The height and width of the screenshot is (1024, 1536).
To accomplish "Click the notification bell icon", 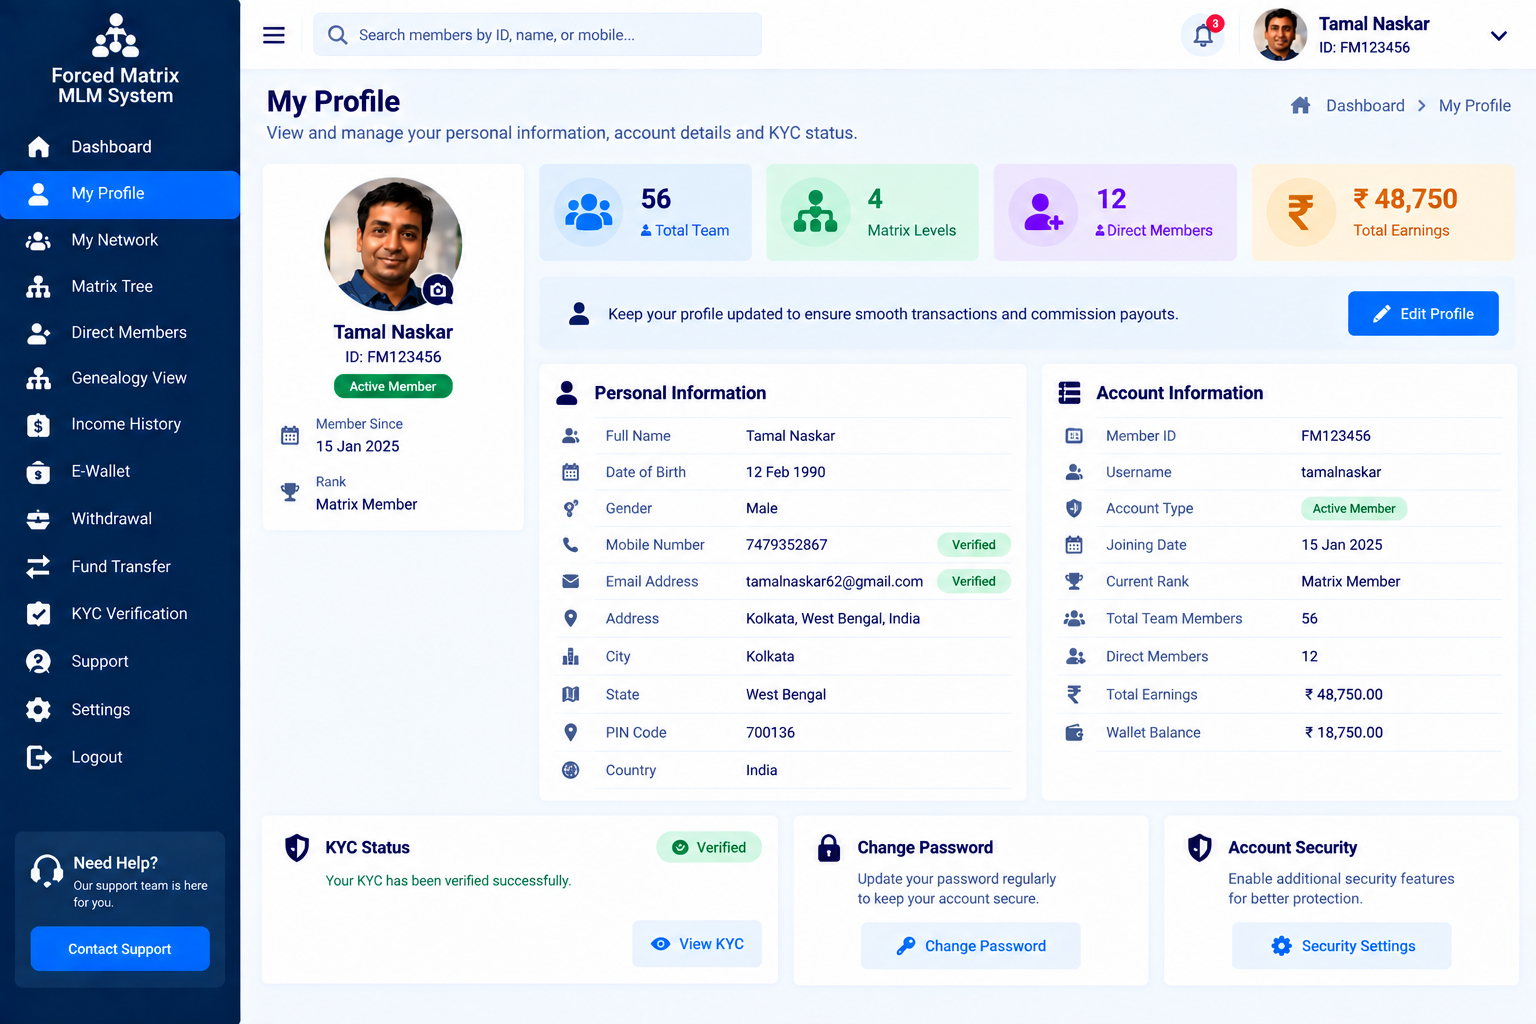I will (1203, 36).
